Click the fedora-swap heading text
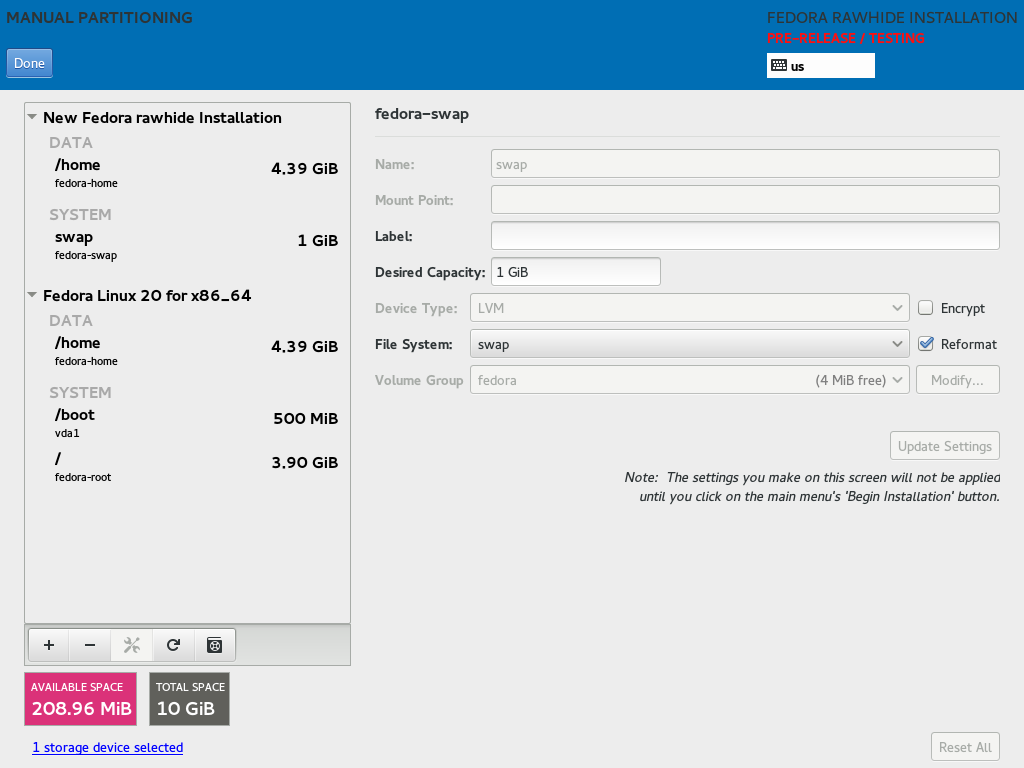 [422, 114]
